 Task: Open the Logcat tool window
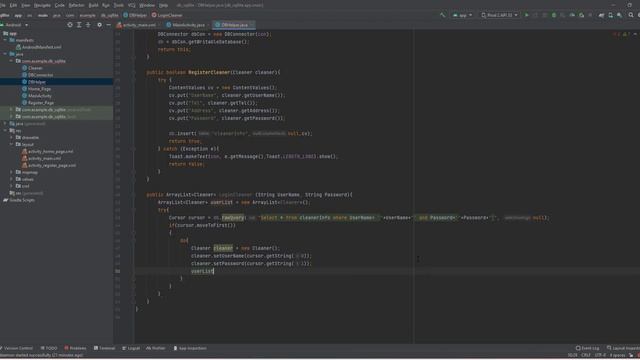(x=131, y=348)
